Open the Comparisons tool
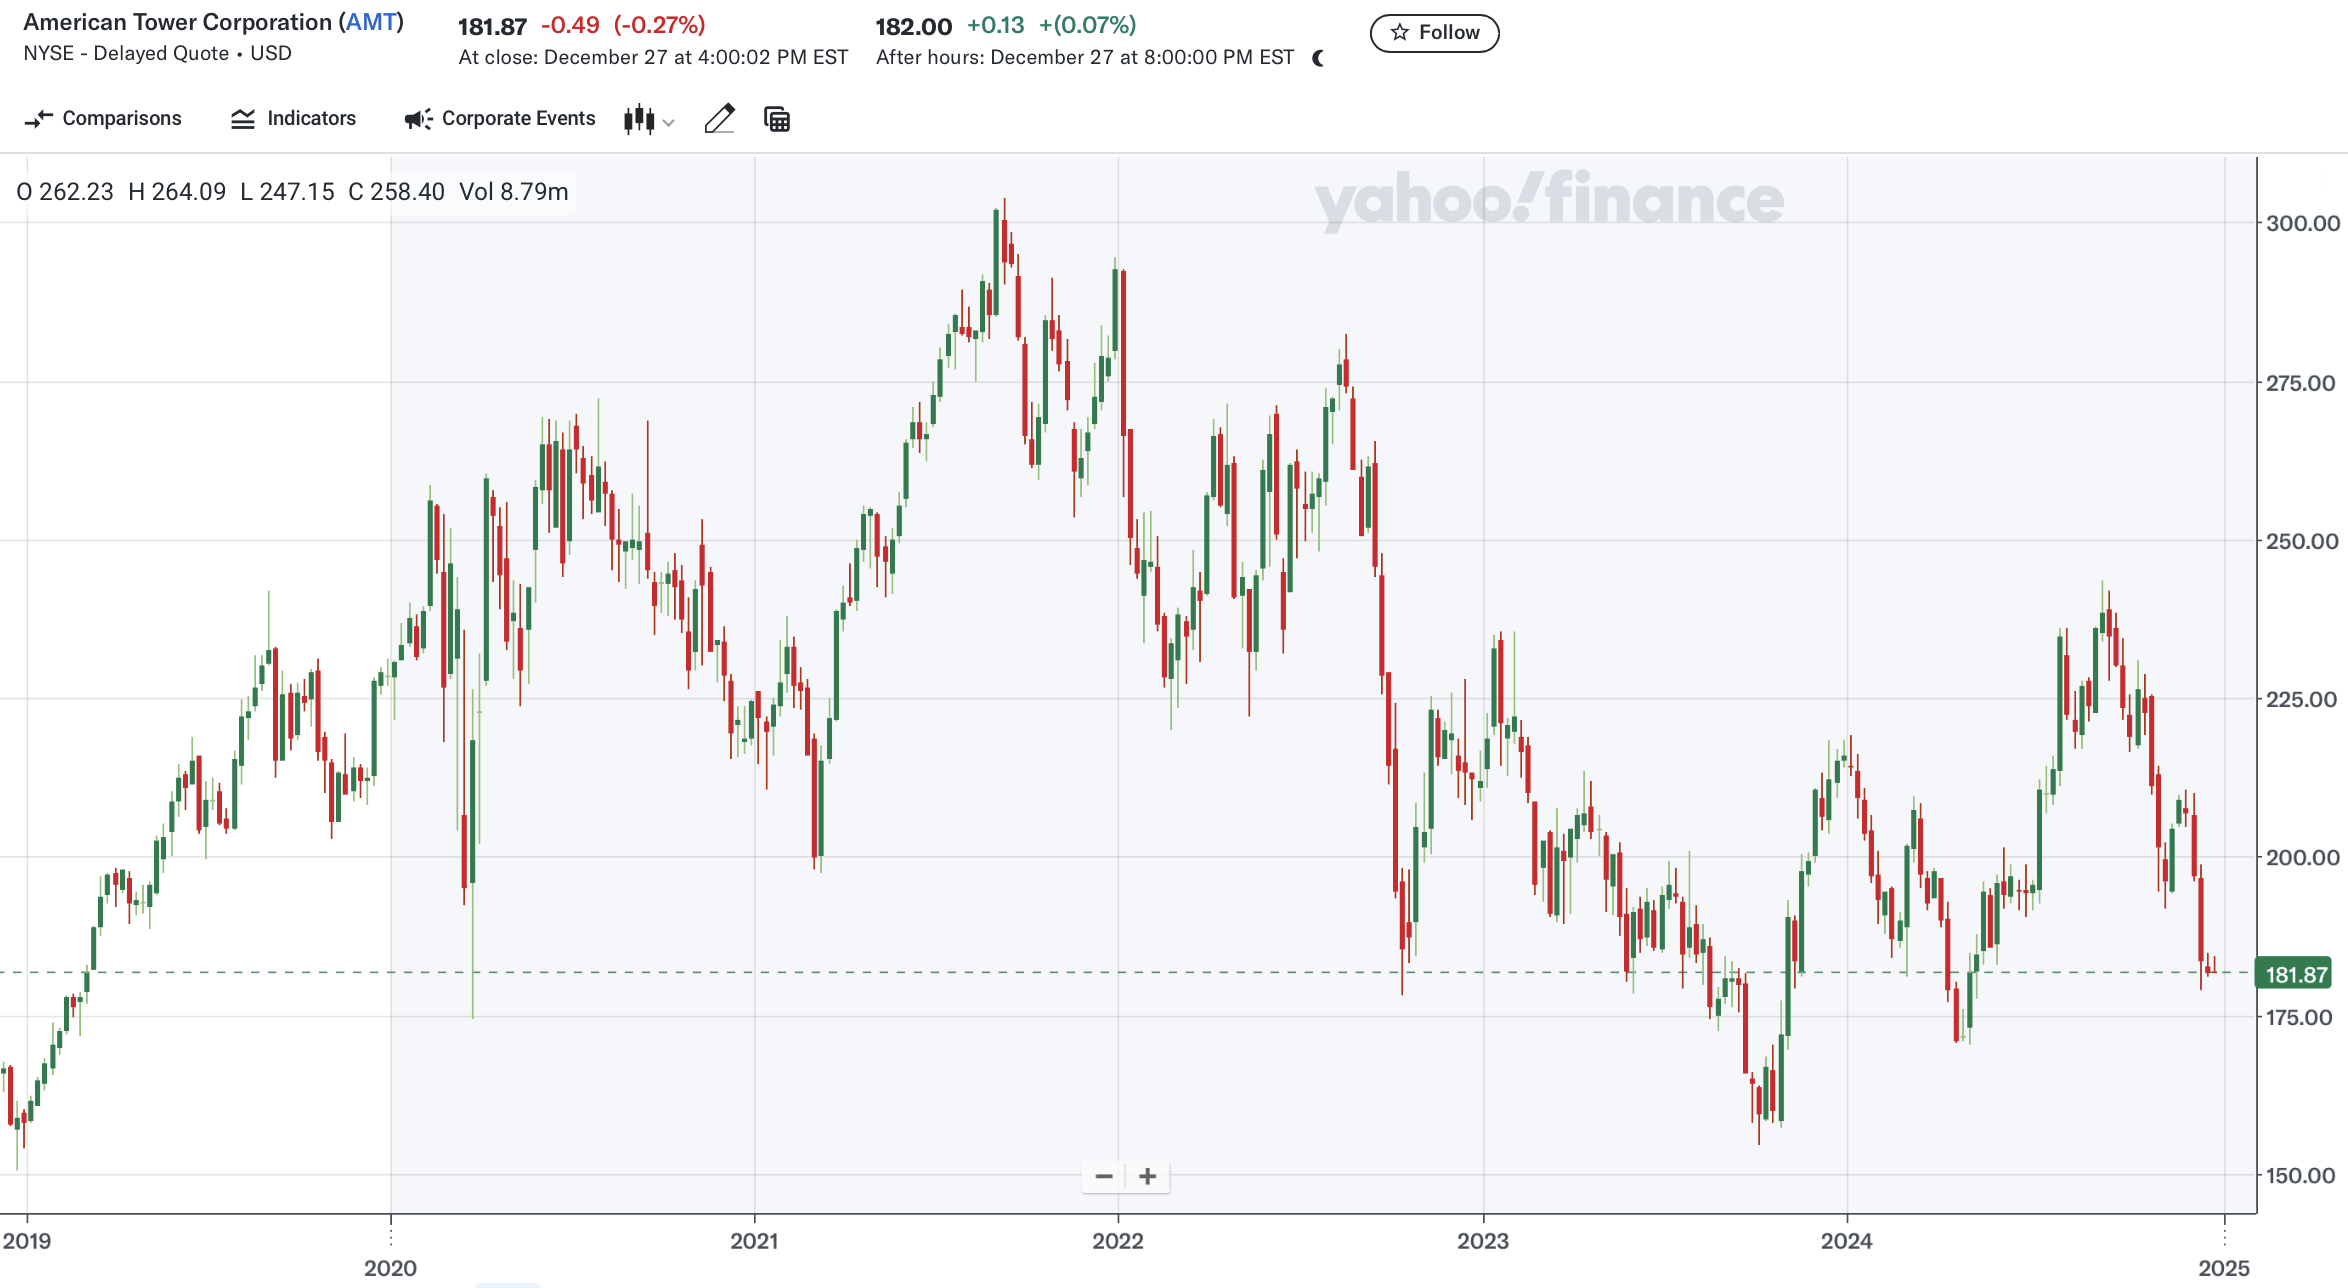The image size is (2348, 1288). (x=103, y=119)
